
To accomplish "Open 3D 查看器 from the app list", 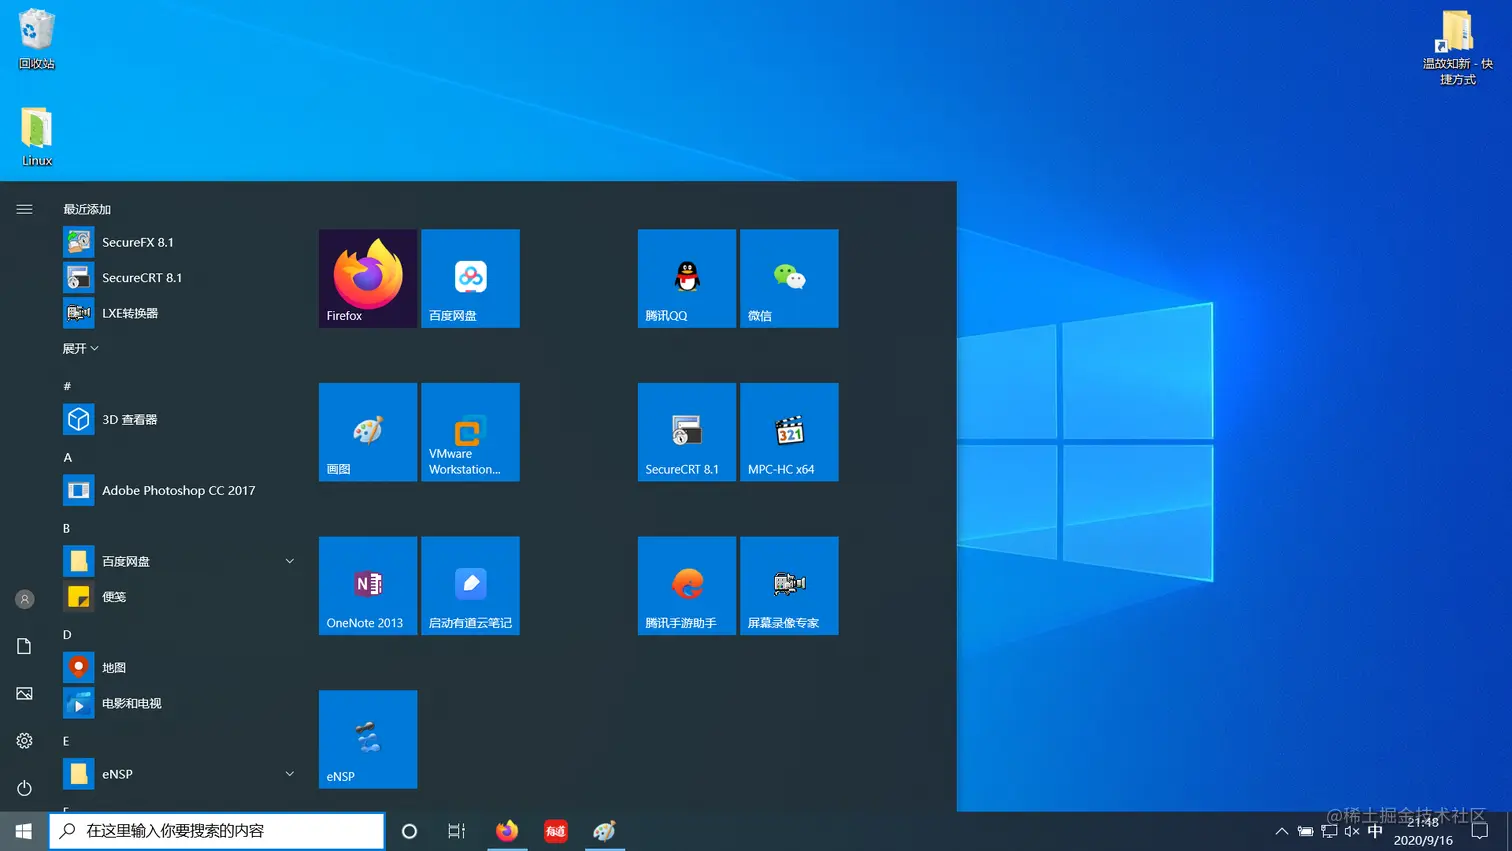I will 180,420.
